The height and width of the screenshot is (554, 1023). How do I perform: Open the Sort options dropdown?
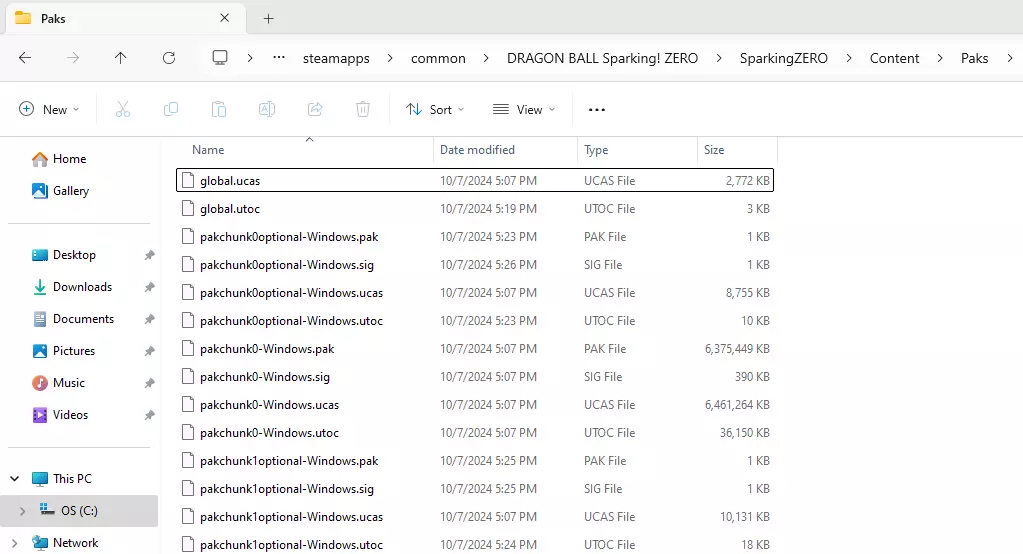[435, 110]
